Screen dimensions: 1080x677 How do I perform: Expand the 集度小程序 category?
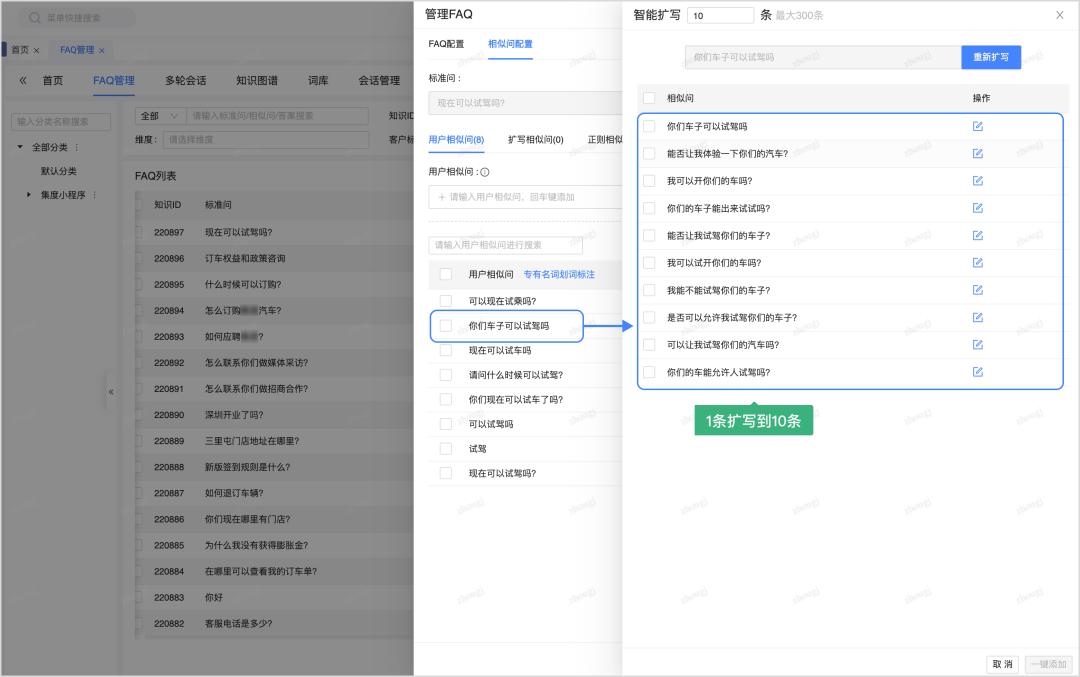pos(29,194)
